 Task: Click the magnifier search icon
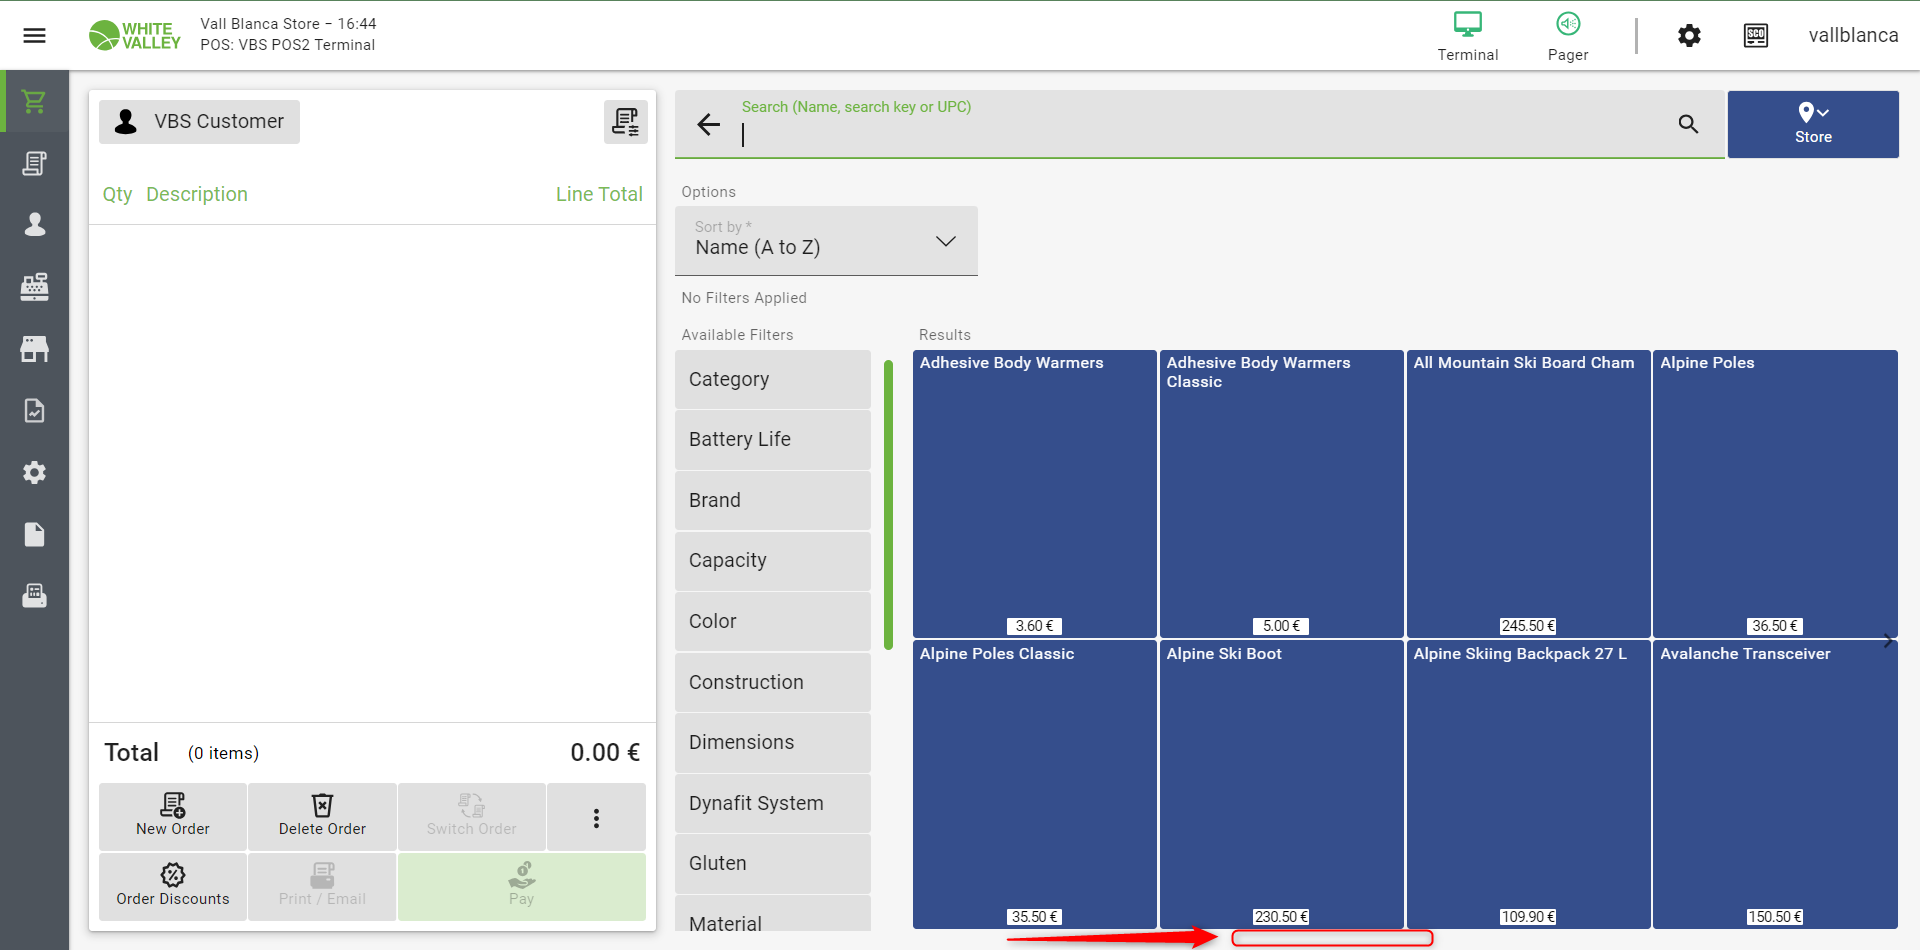coord(1688,124)
